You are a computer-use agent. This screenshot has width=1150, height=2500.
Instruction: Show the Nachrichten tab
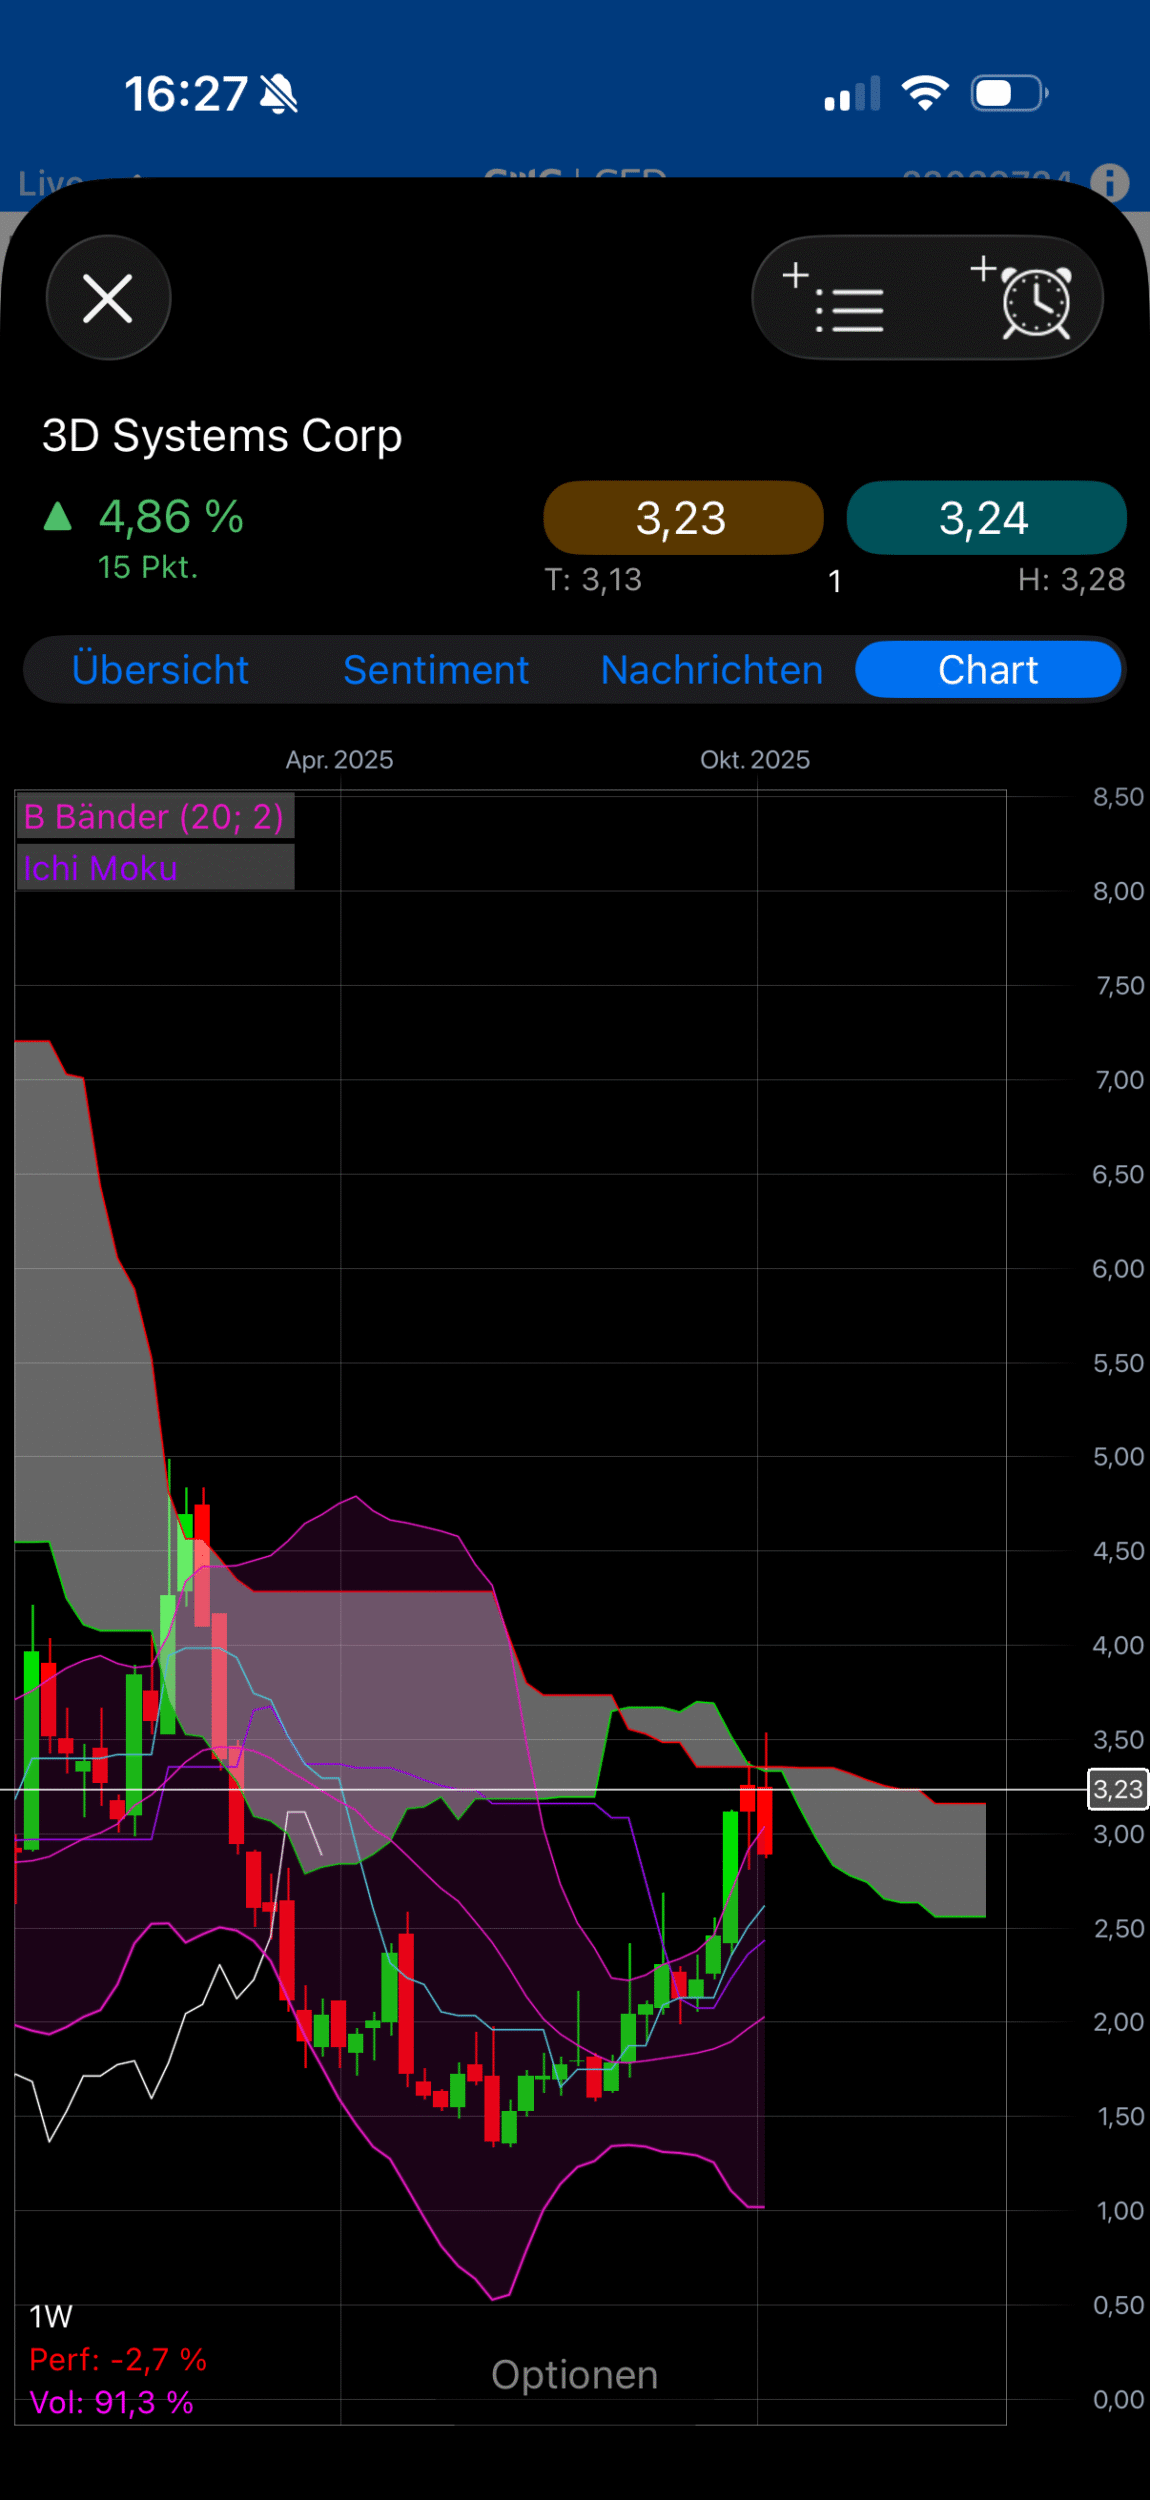point(712,670)
